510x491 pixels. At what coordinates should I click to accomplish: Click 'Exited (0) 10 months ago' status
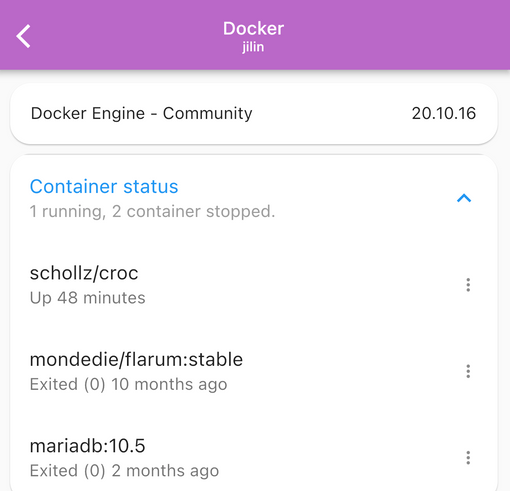click(129, 384)
